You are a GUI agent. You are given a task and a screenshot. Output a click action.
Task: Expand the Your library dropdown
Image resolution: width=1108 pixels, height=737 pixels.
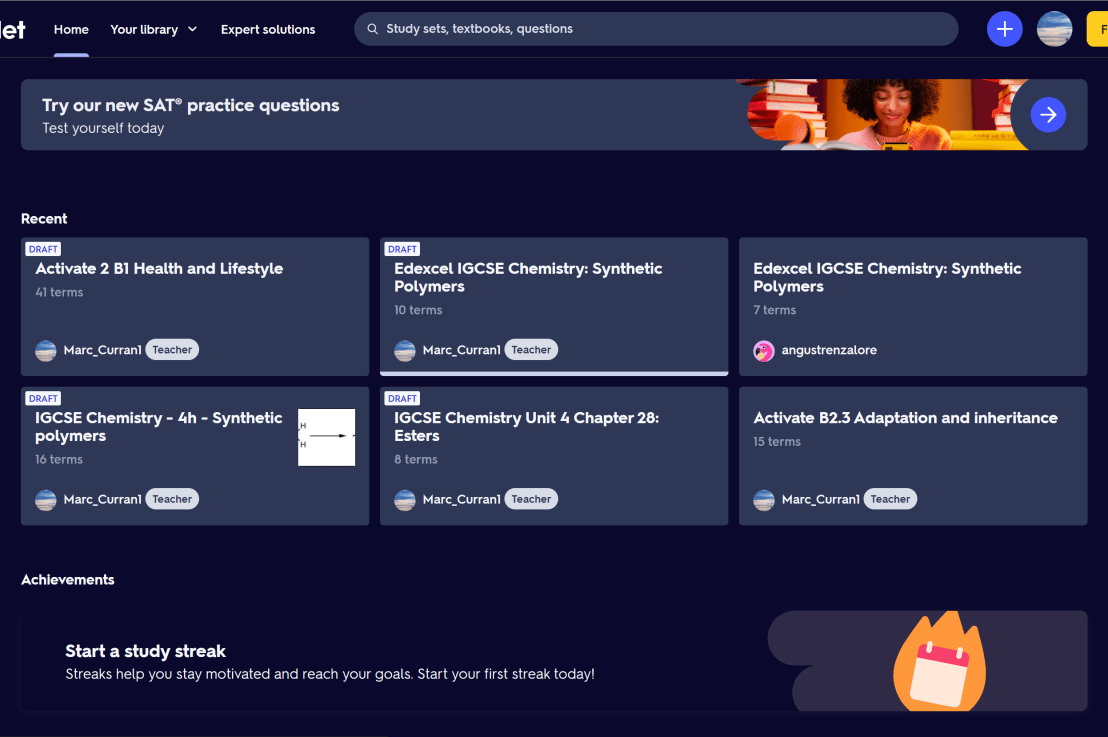coord(145,29)
